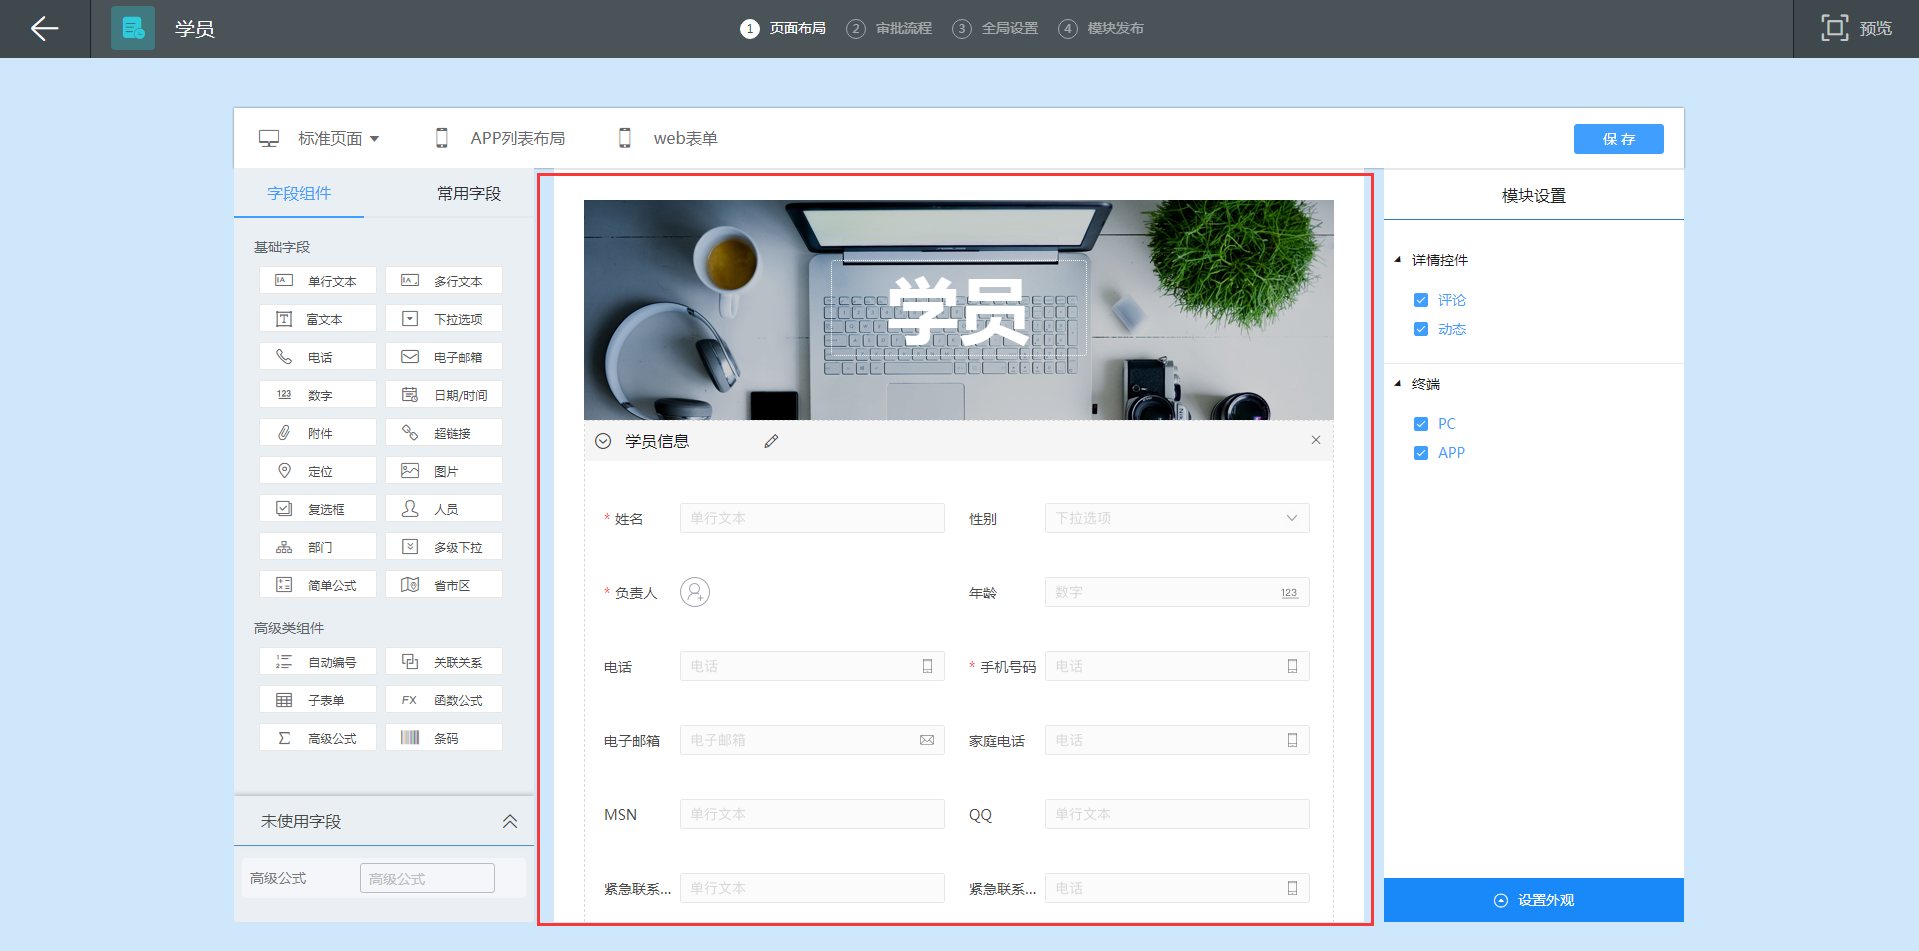Select the 子表单 field component
The width and height of the screenshot is (1919, 951).
(318, 700)
